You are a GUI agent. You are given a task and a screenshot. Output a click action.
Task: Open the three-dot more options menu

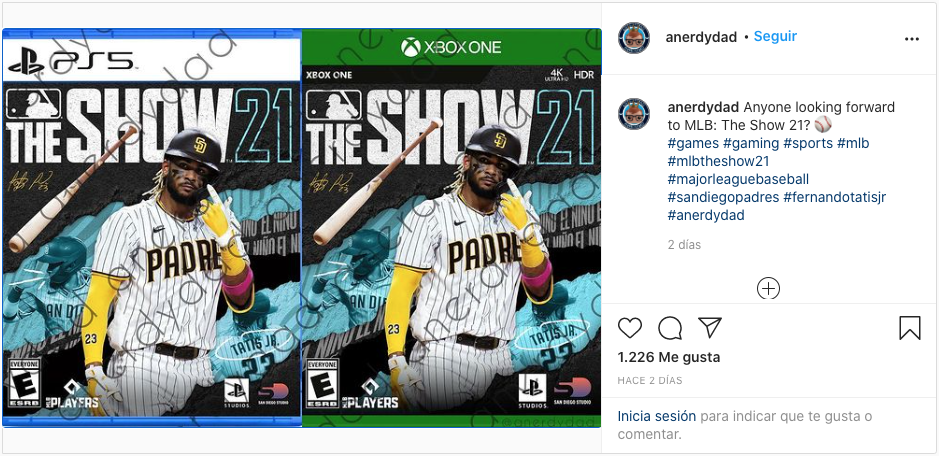point(911,39)
